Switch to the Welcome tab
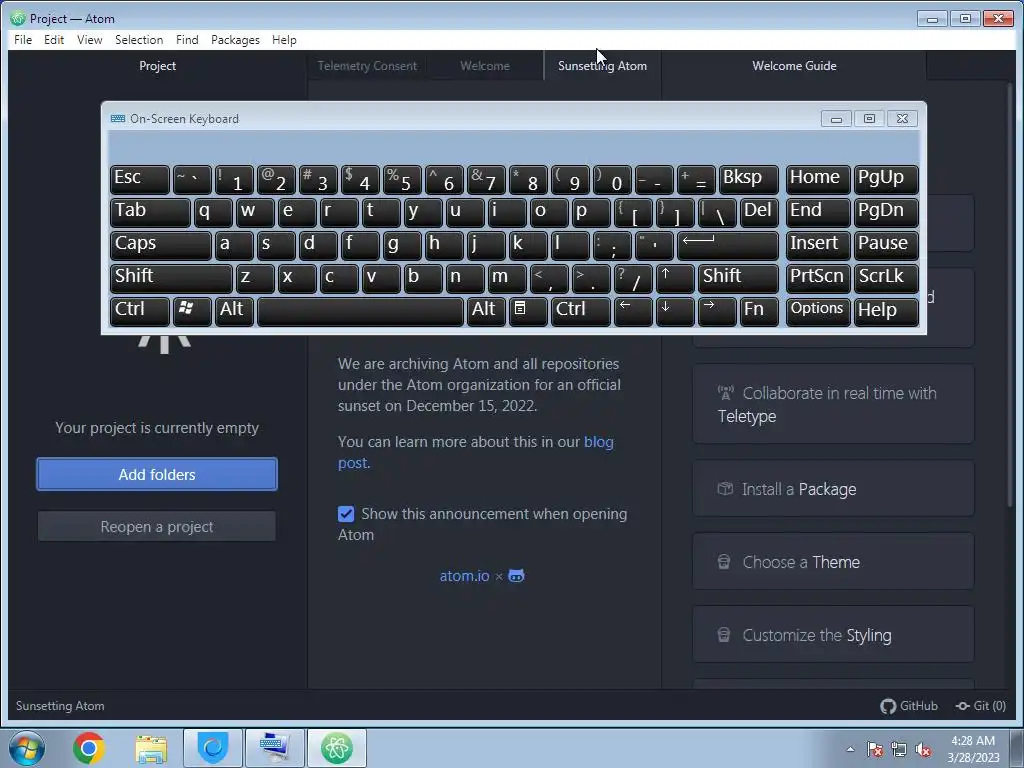 pyautogui.click(x=485, y=66)
